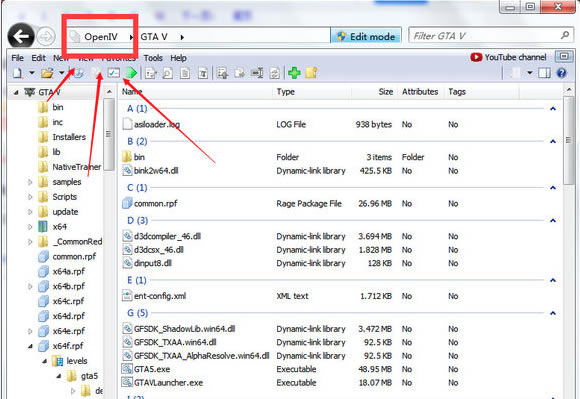Click the rename text-cursor toolbar icon
580x399 pixels.
[257, 73]
